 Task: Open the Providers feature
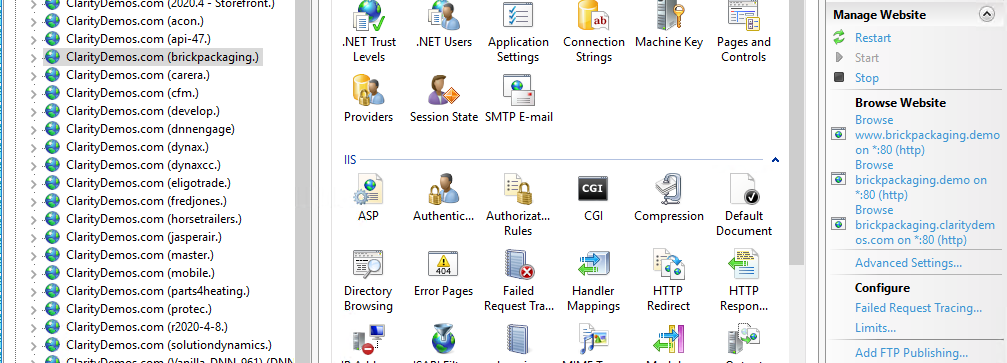369,99
